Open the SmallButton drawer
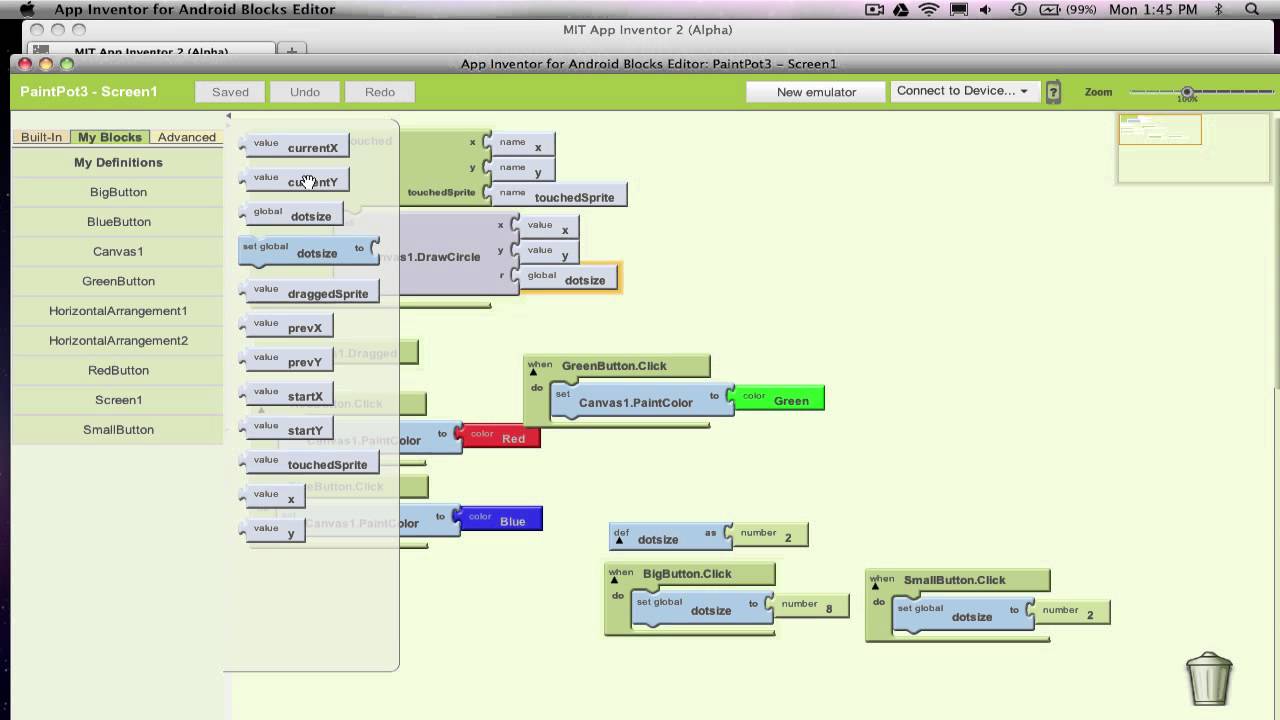This screenshot has width=1280, height=720. [x=118, y=429]
